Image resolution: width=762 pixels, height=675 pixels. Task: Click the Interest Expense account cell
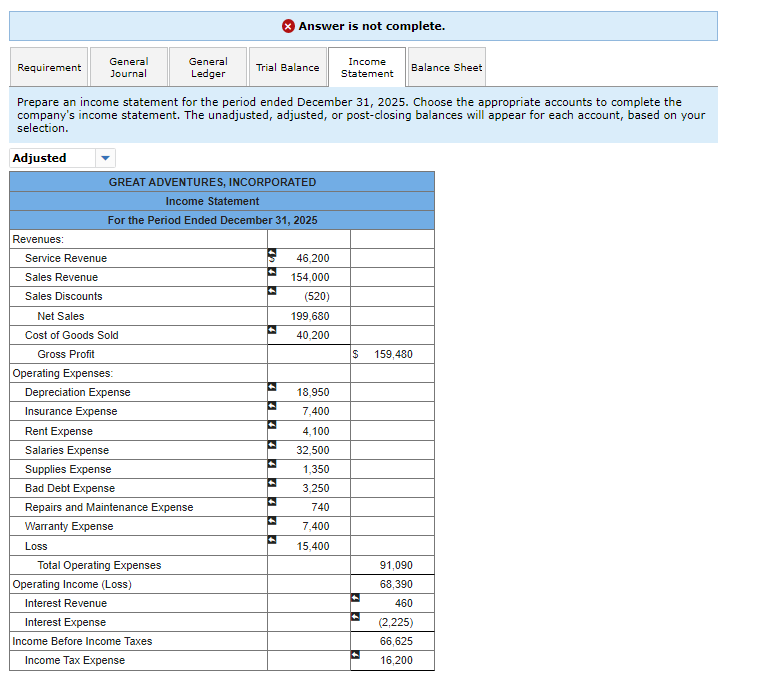click(x=139, y=622)
